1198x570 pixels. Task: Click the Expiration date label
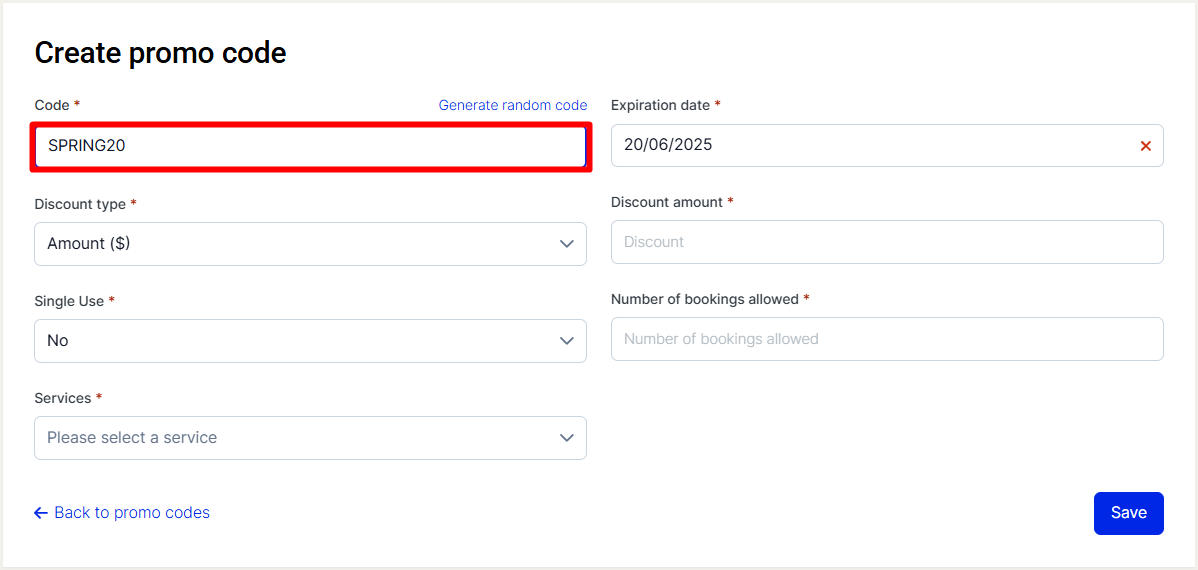point(661,105)
